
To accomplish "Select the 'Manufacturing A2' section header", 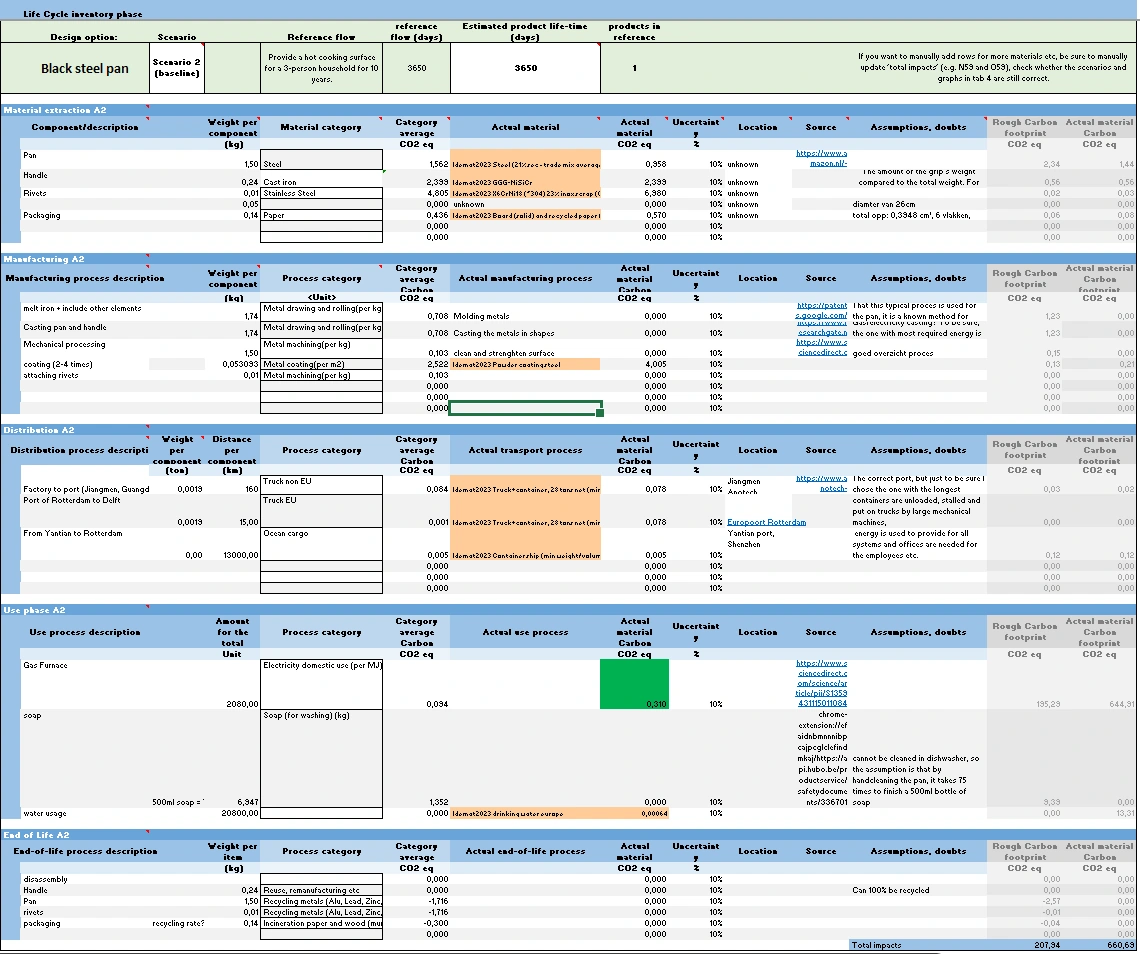I will pos(44,259).
